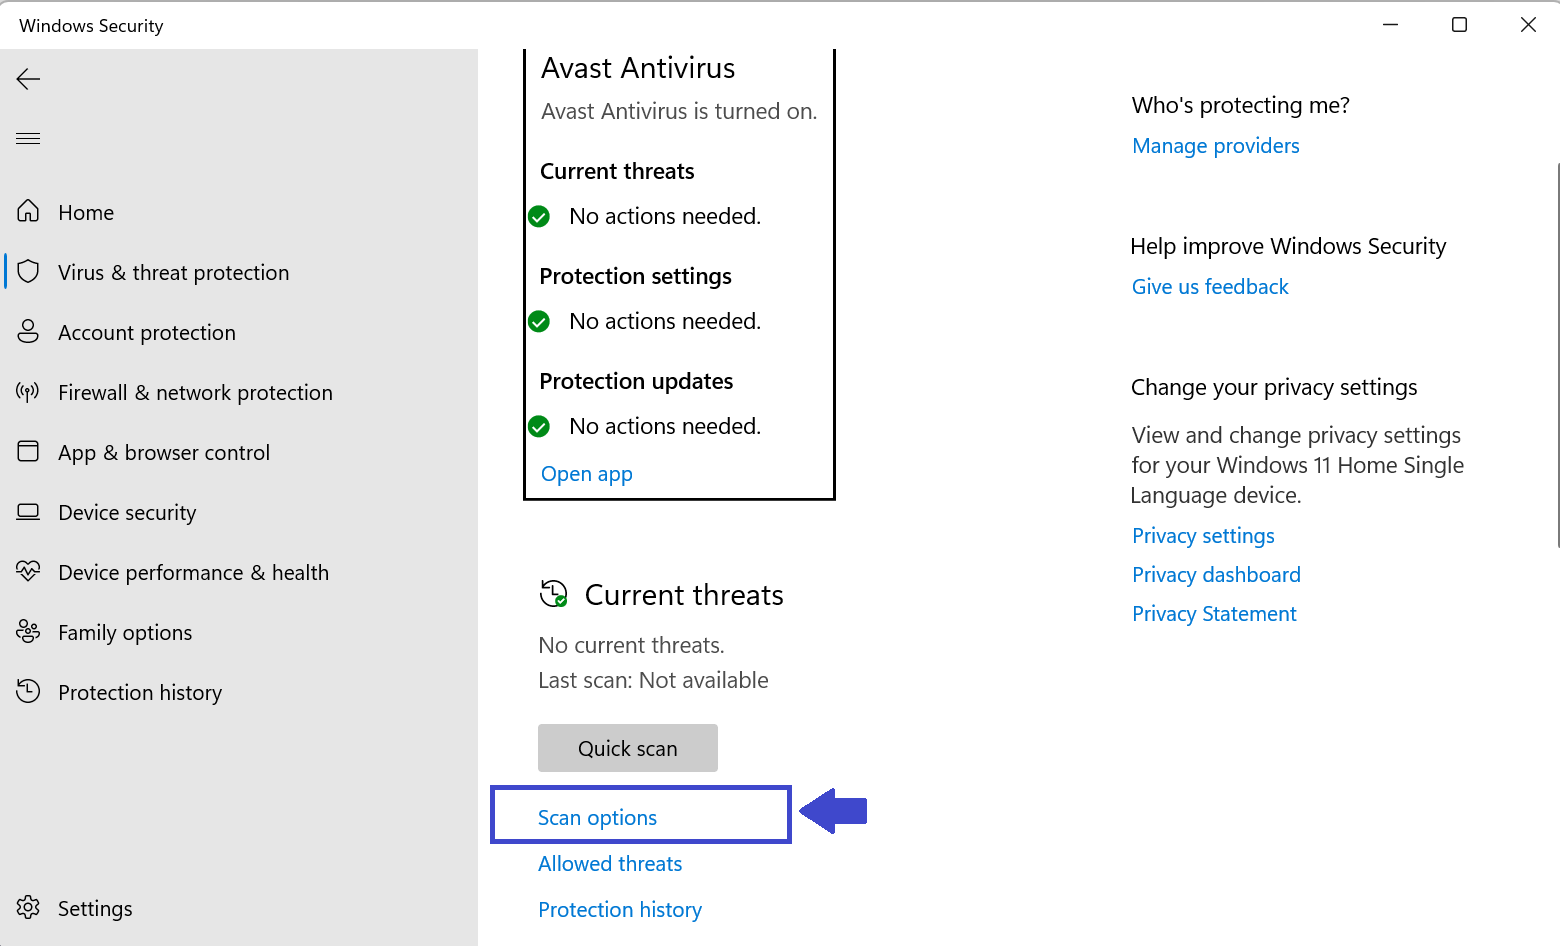Click the Allowed threats link
Viewport: 1560px width, 946px height.
pyautogui.click(x=610, y=864)
